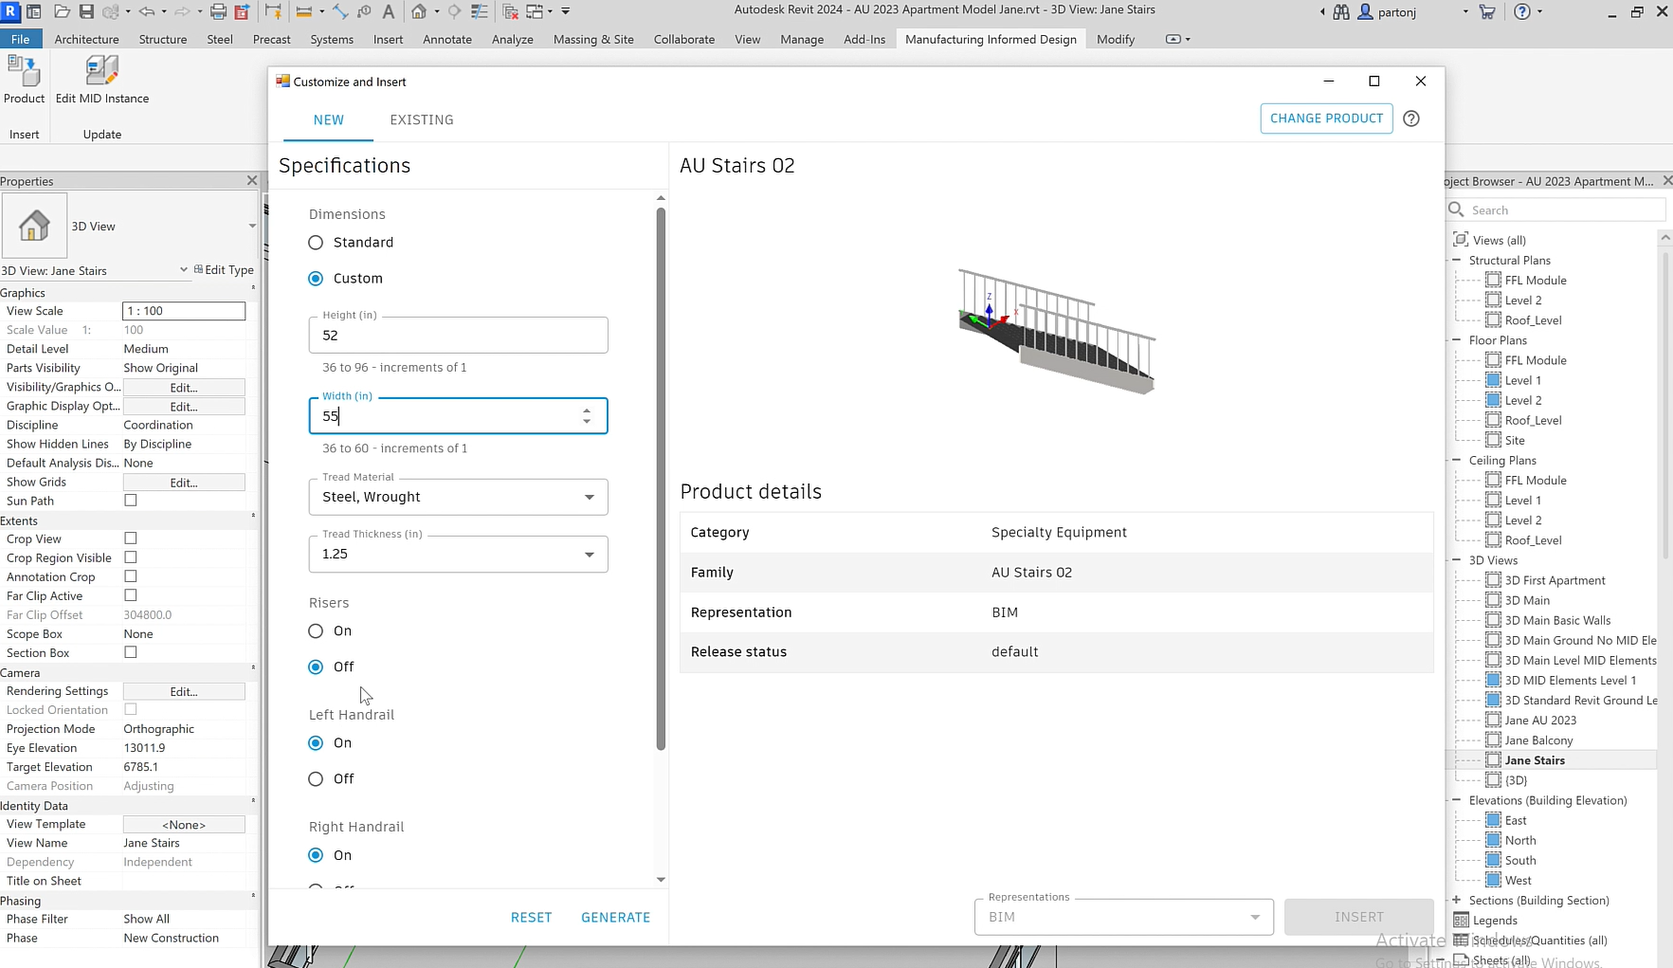Toggle Thin Lines icon in quick access toolbar
Image resolution: width=1673 pixels, height=968 pixels.
click(x=479, y=12)
